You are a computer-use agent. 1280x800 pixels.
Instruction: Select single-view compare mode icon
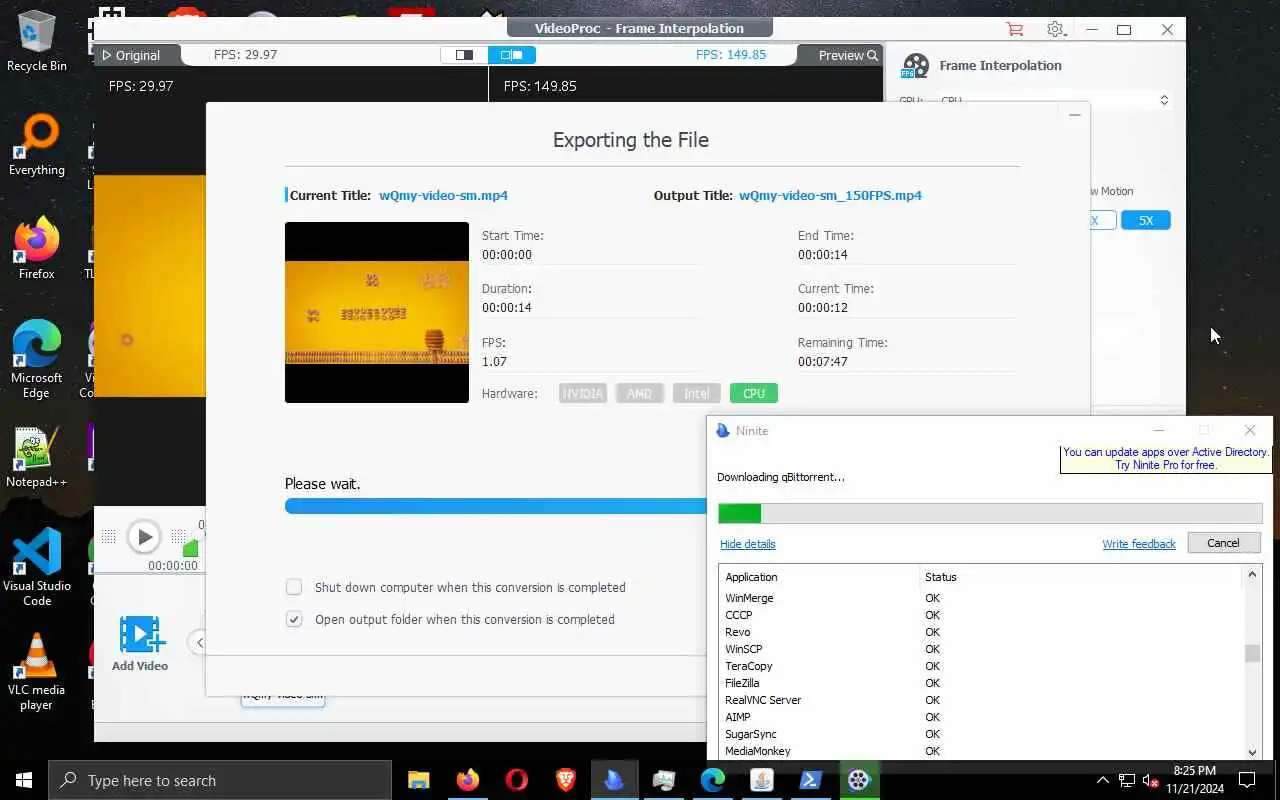(464, 55)
